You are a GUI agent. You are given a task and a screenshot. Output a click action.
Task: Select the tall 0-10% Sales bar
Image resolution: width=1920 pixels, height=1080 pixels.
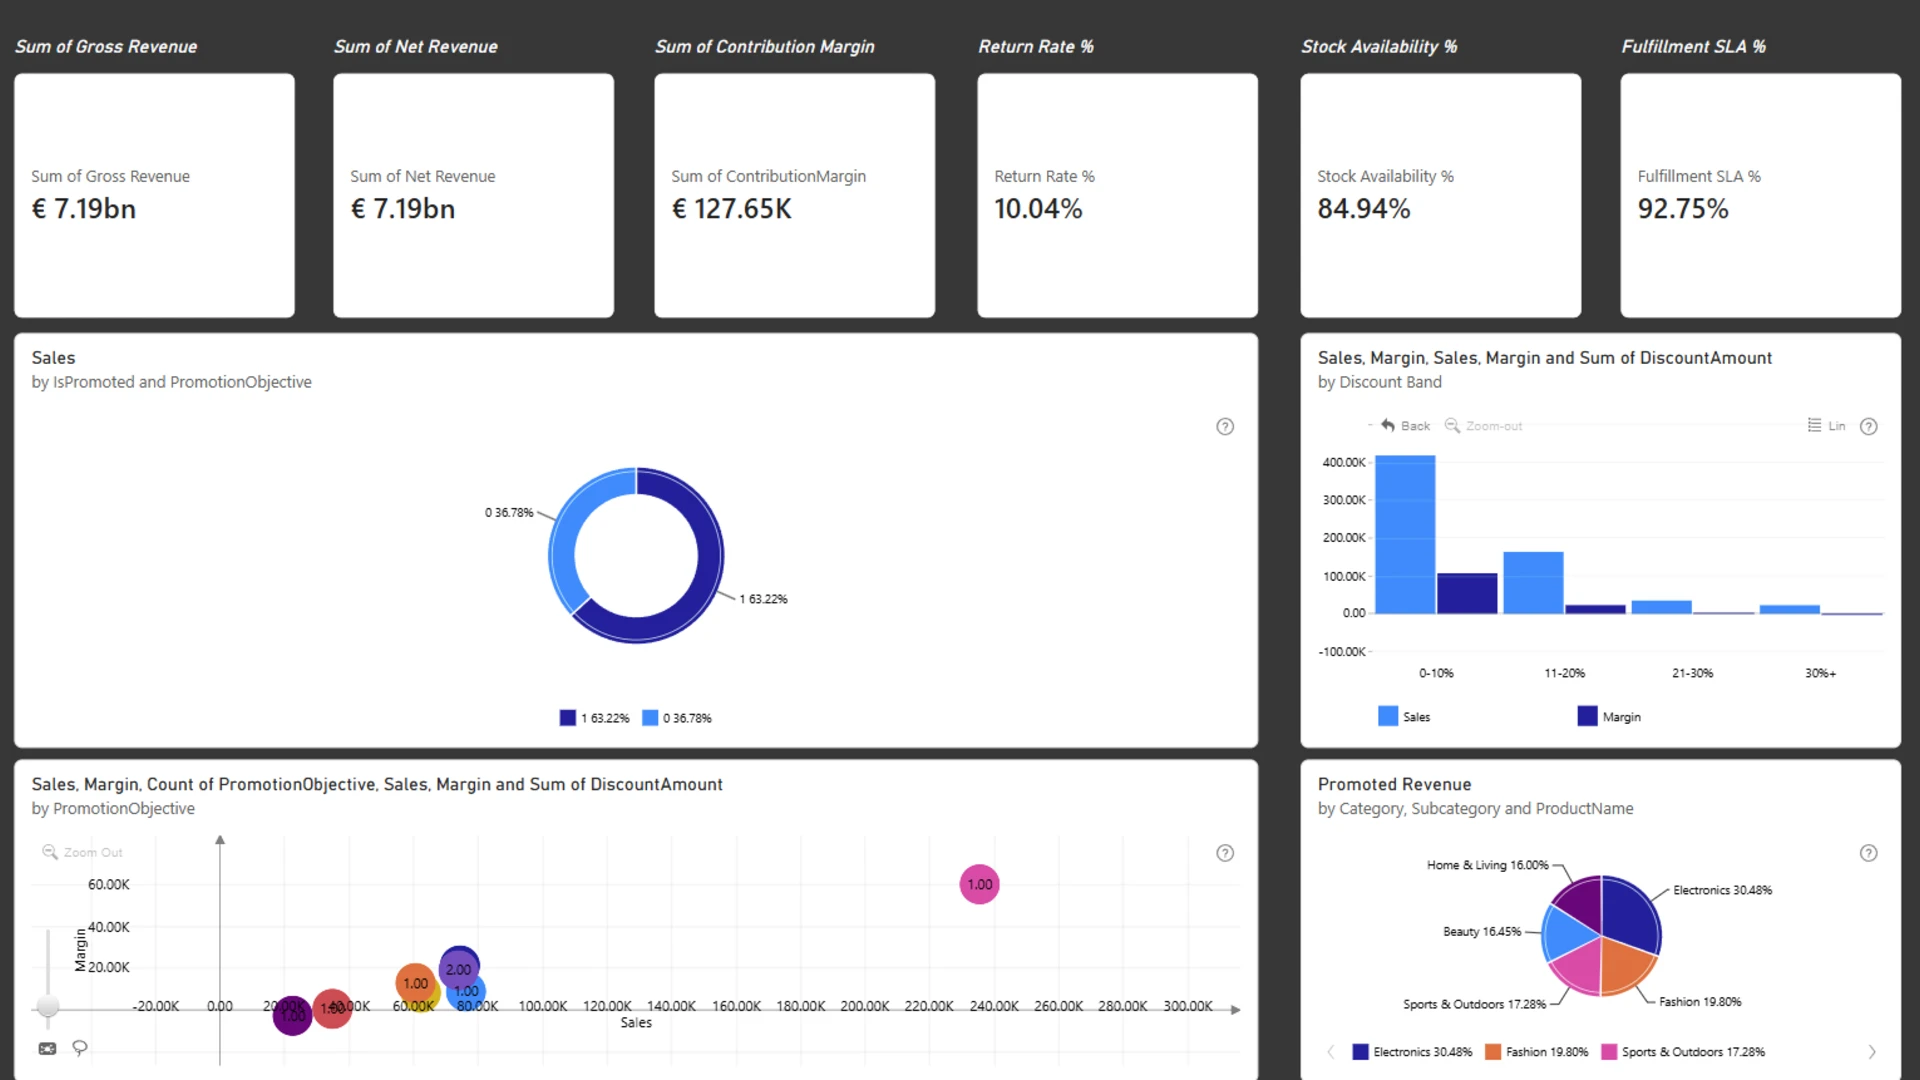[1405, 534]
